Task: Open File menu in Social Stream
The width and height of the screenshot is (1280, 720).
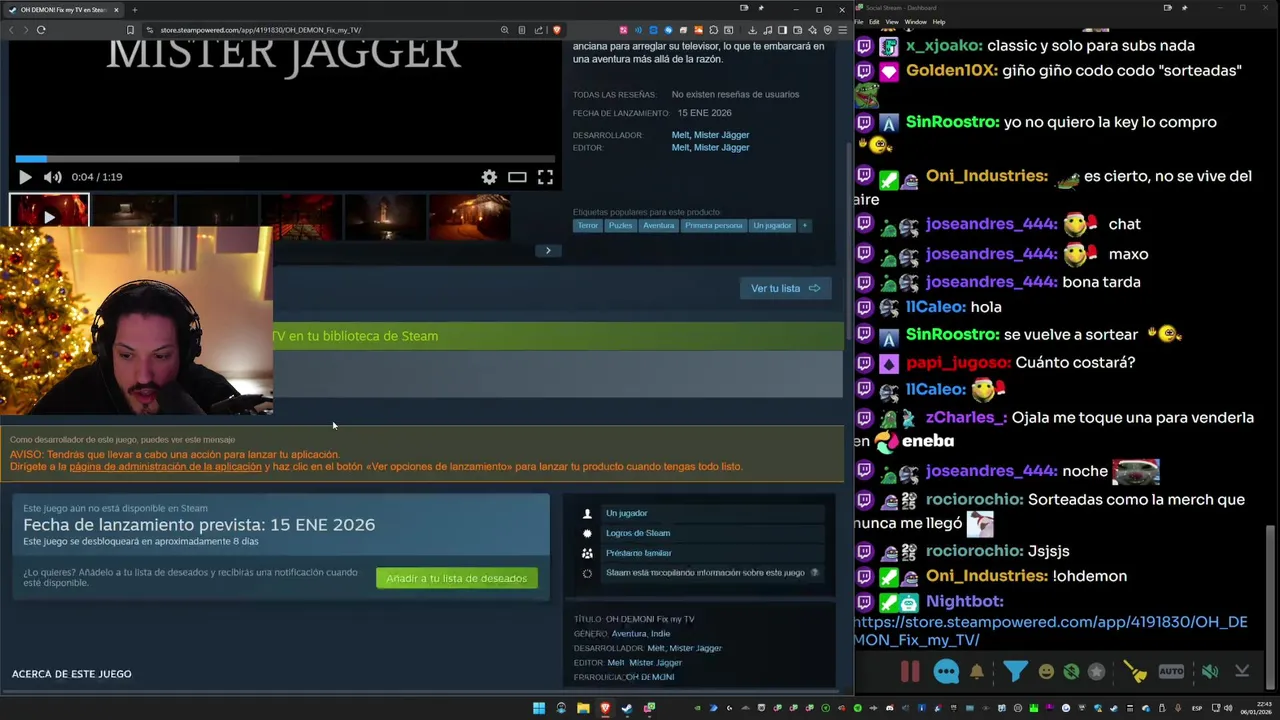Action: tap(859, 22)
